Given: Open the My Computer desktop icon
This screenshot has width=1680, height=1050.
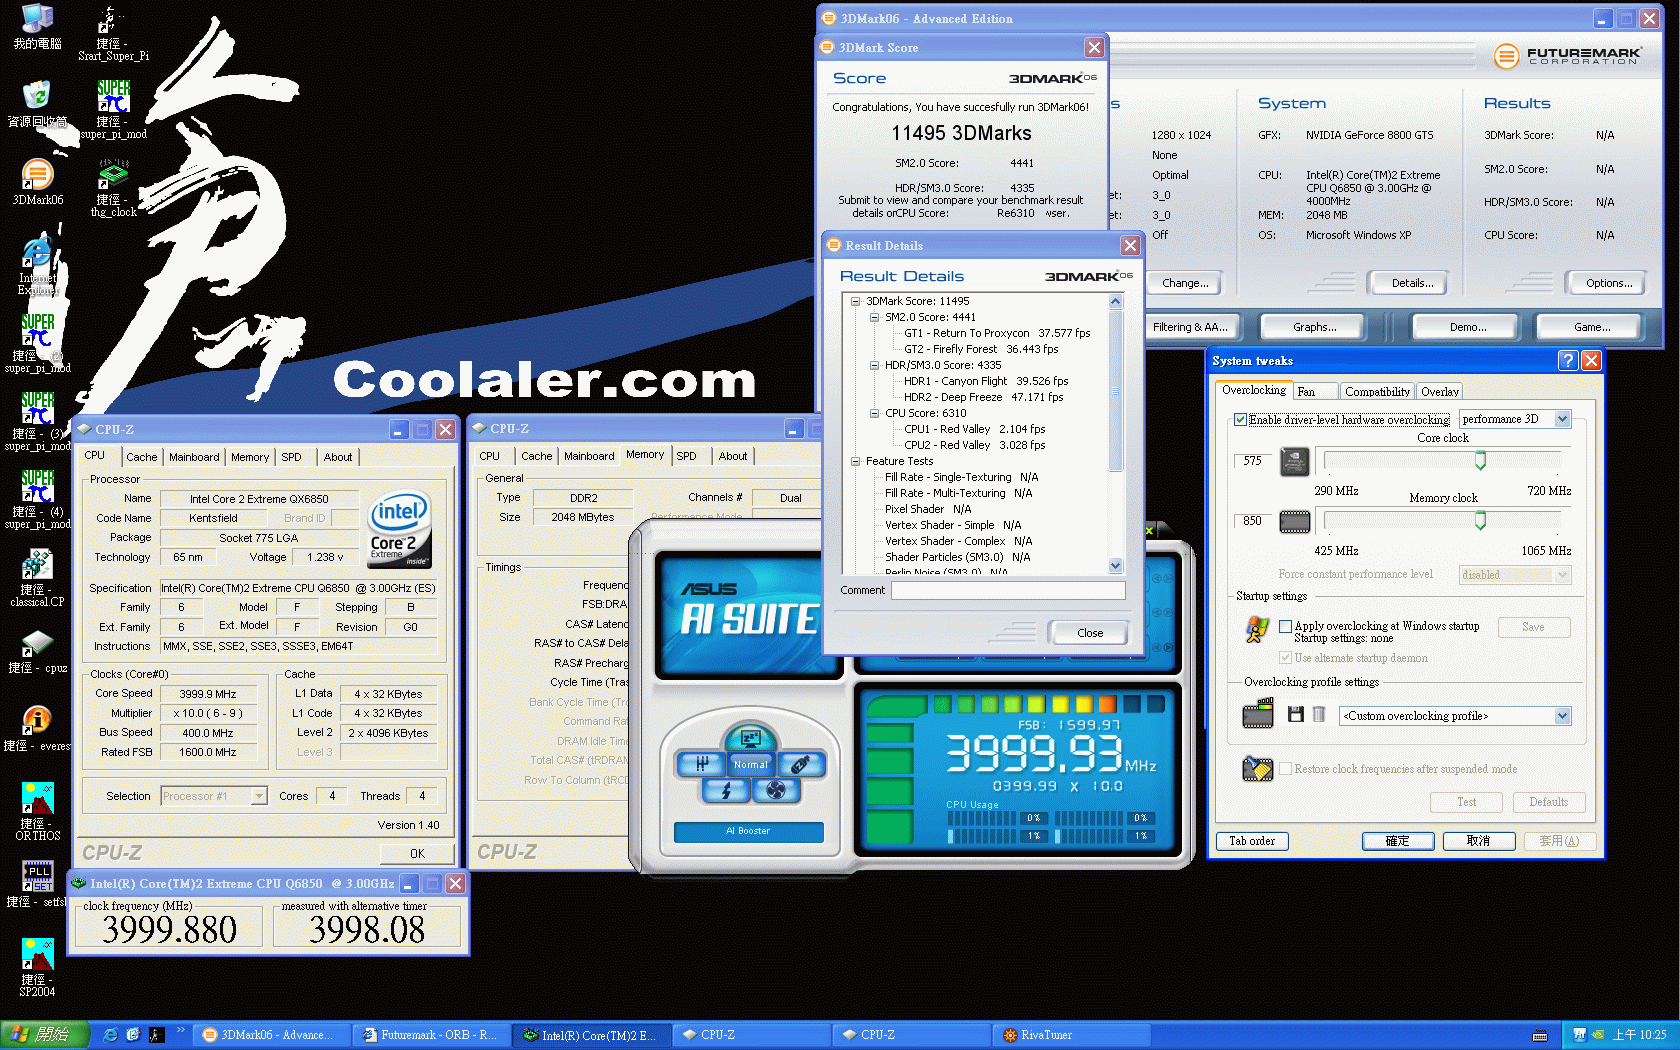Looking at the screenshot, I should (37, 27).
